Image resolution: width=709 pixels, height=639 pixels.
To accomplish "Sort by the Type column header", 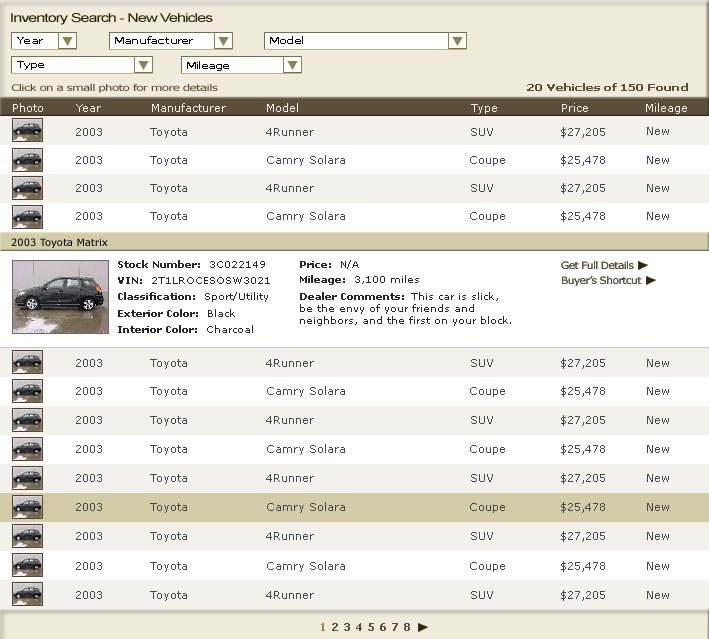I will 484,108.
